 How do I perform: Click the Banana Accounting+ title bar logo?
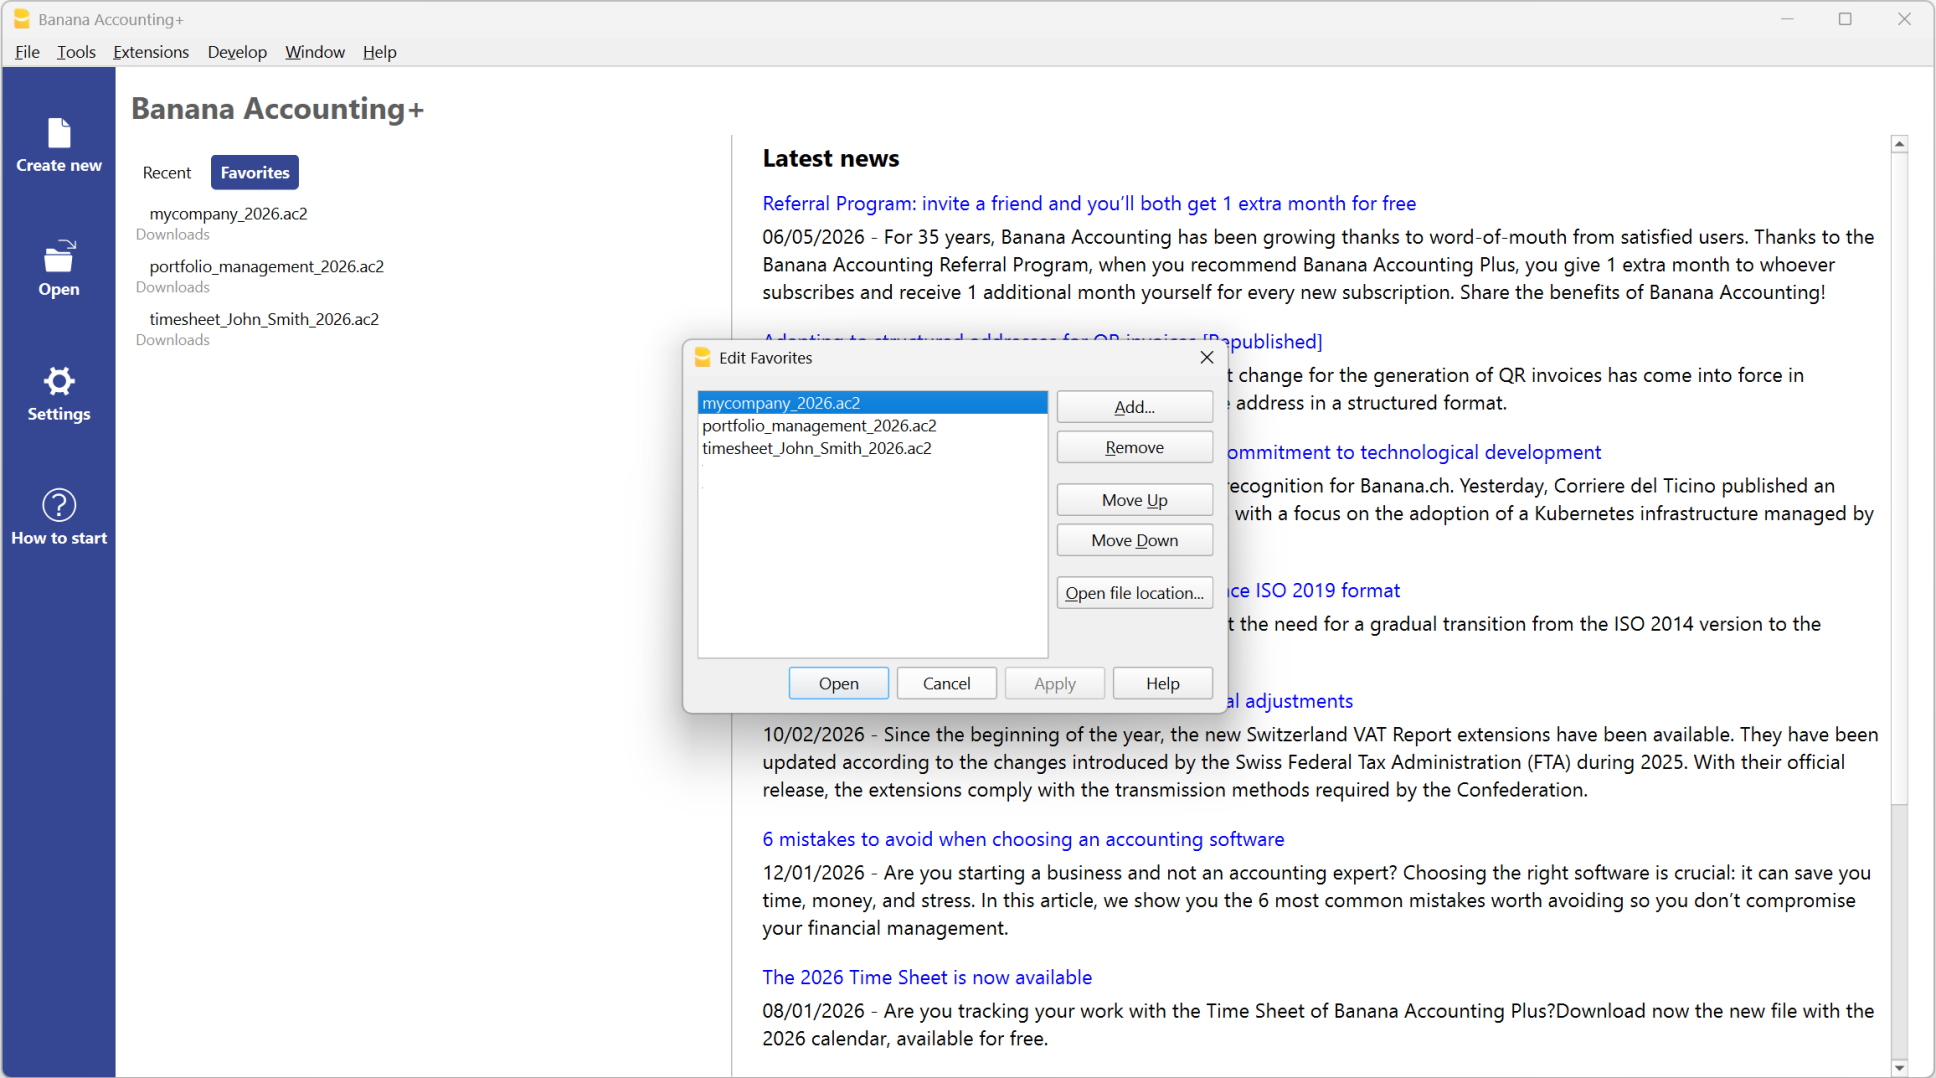click(22, 19)
